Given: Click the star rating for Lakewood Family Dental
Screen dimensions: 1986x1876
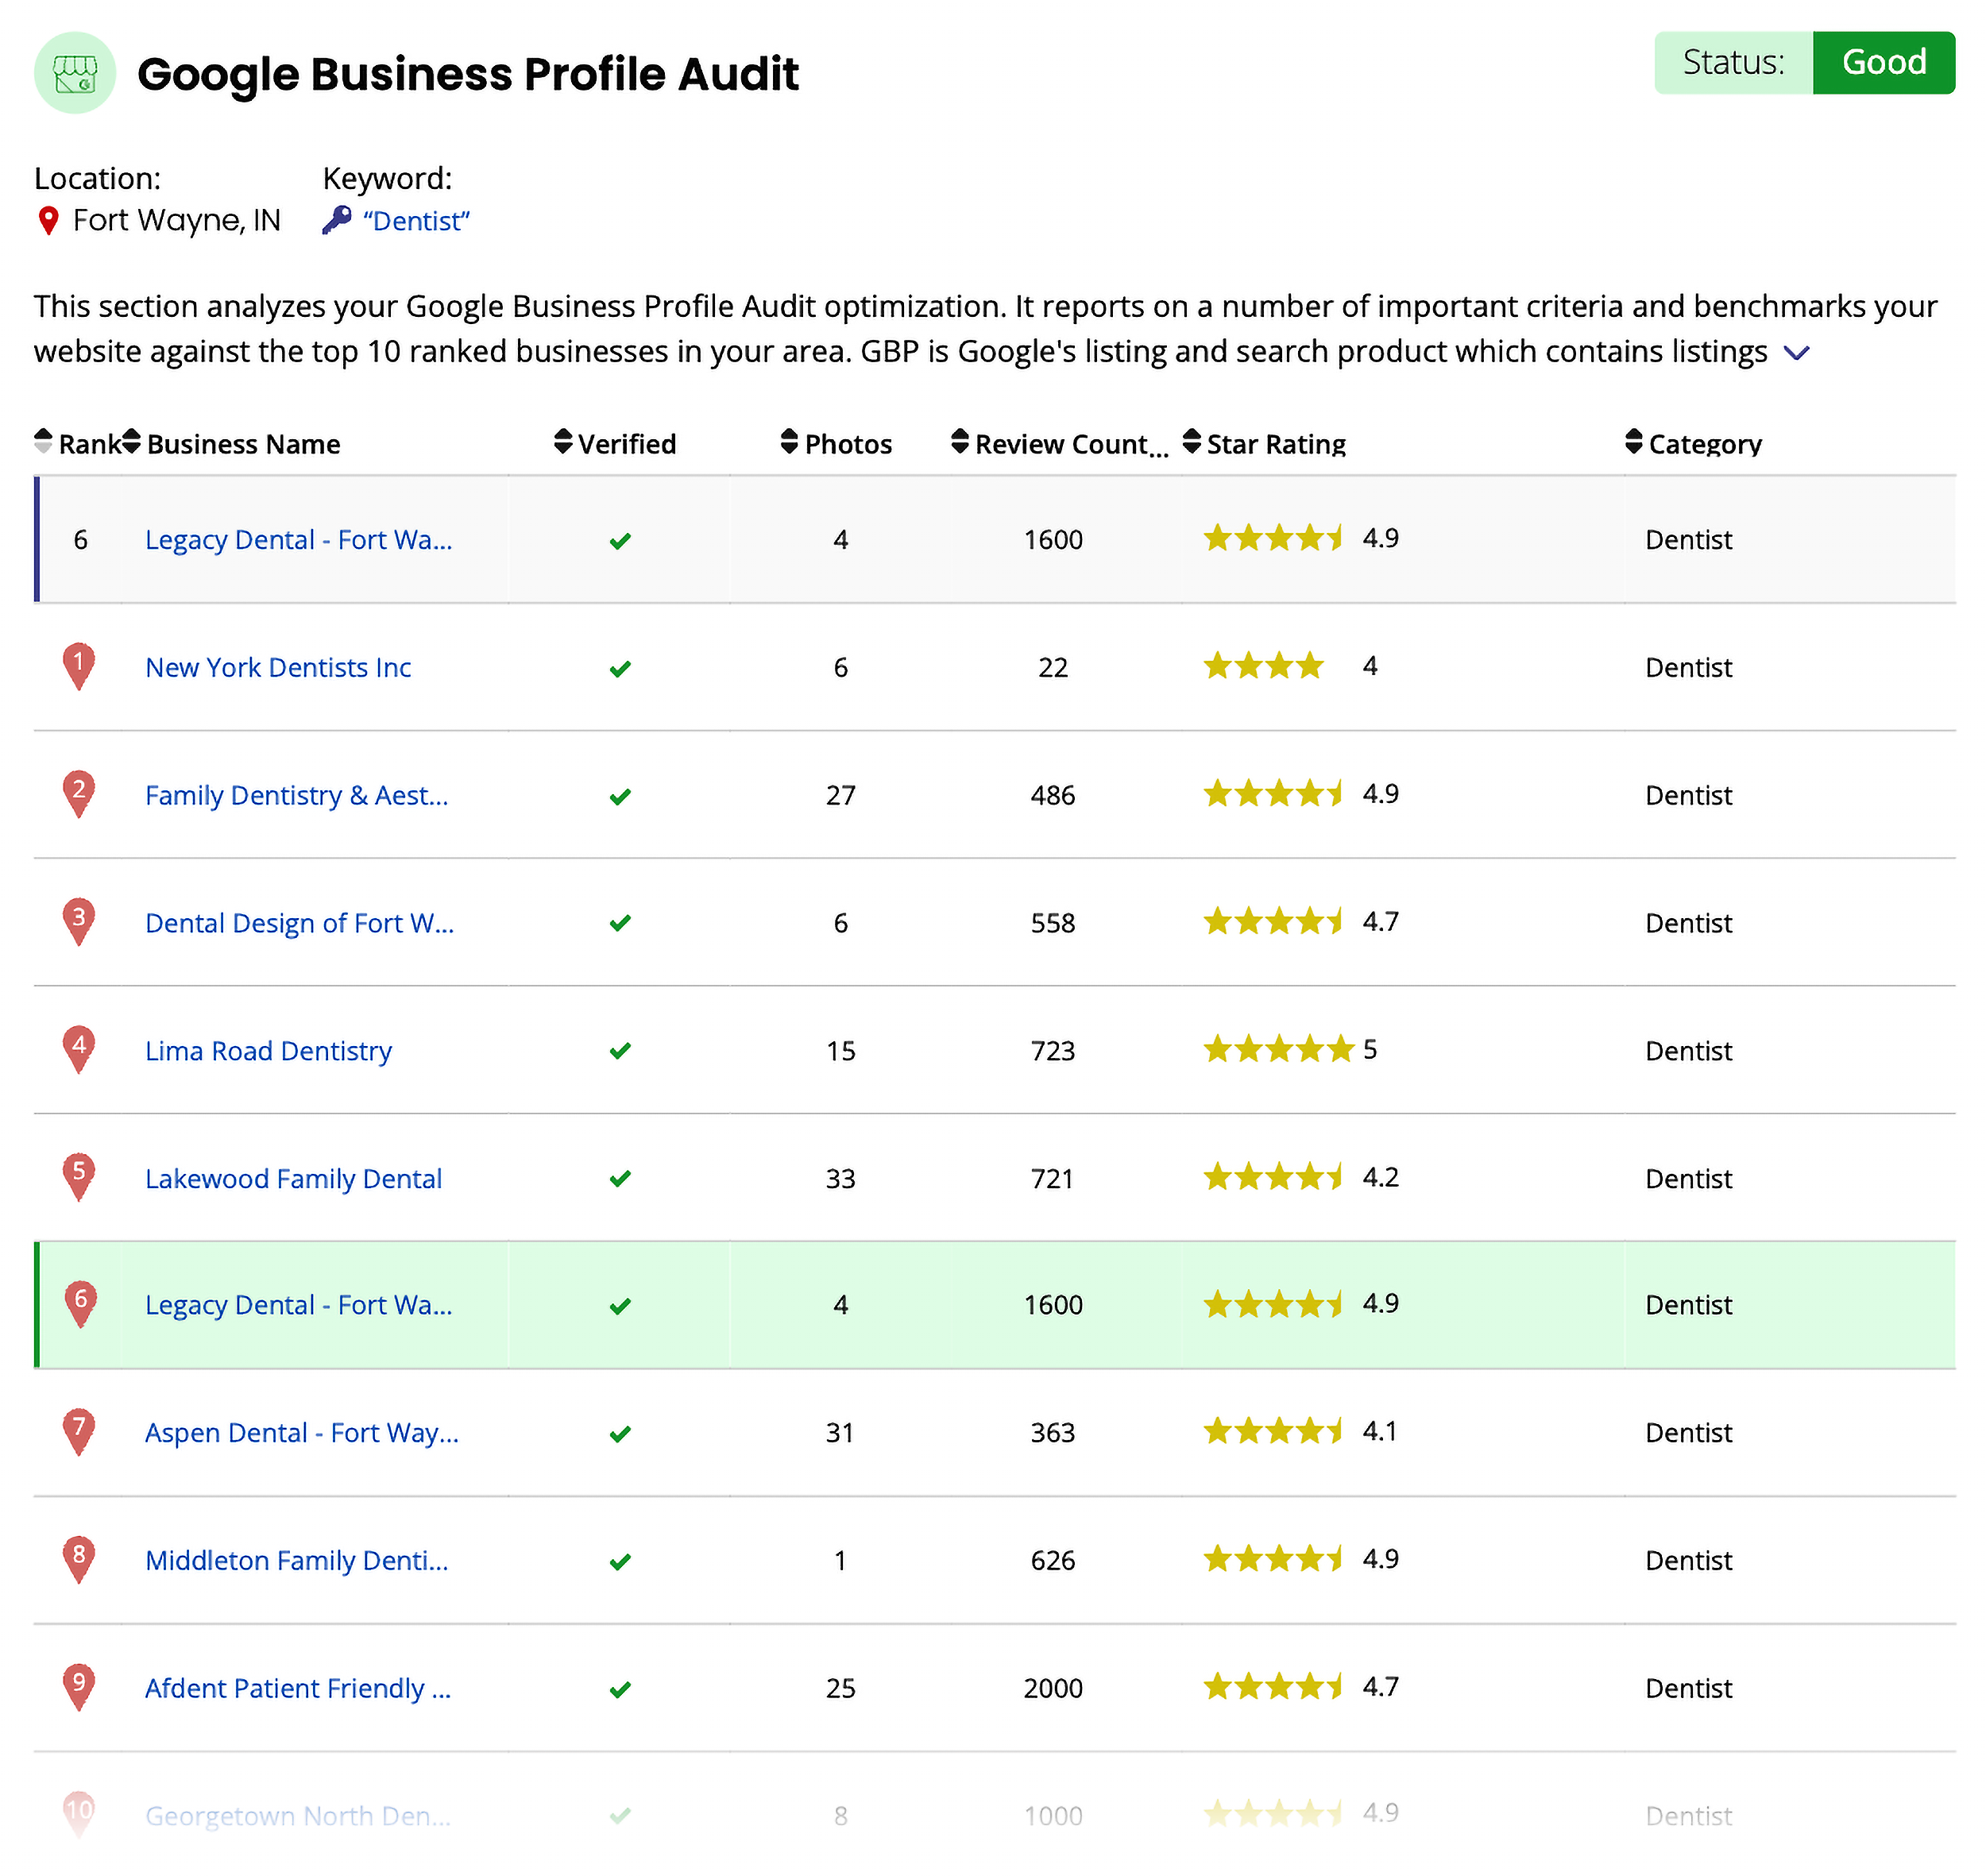Looking at the screenshot, I should point(1273,1177).
